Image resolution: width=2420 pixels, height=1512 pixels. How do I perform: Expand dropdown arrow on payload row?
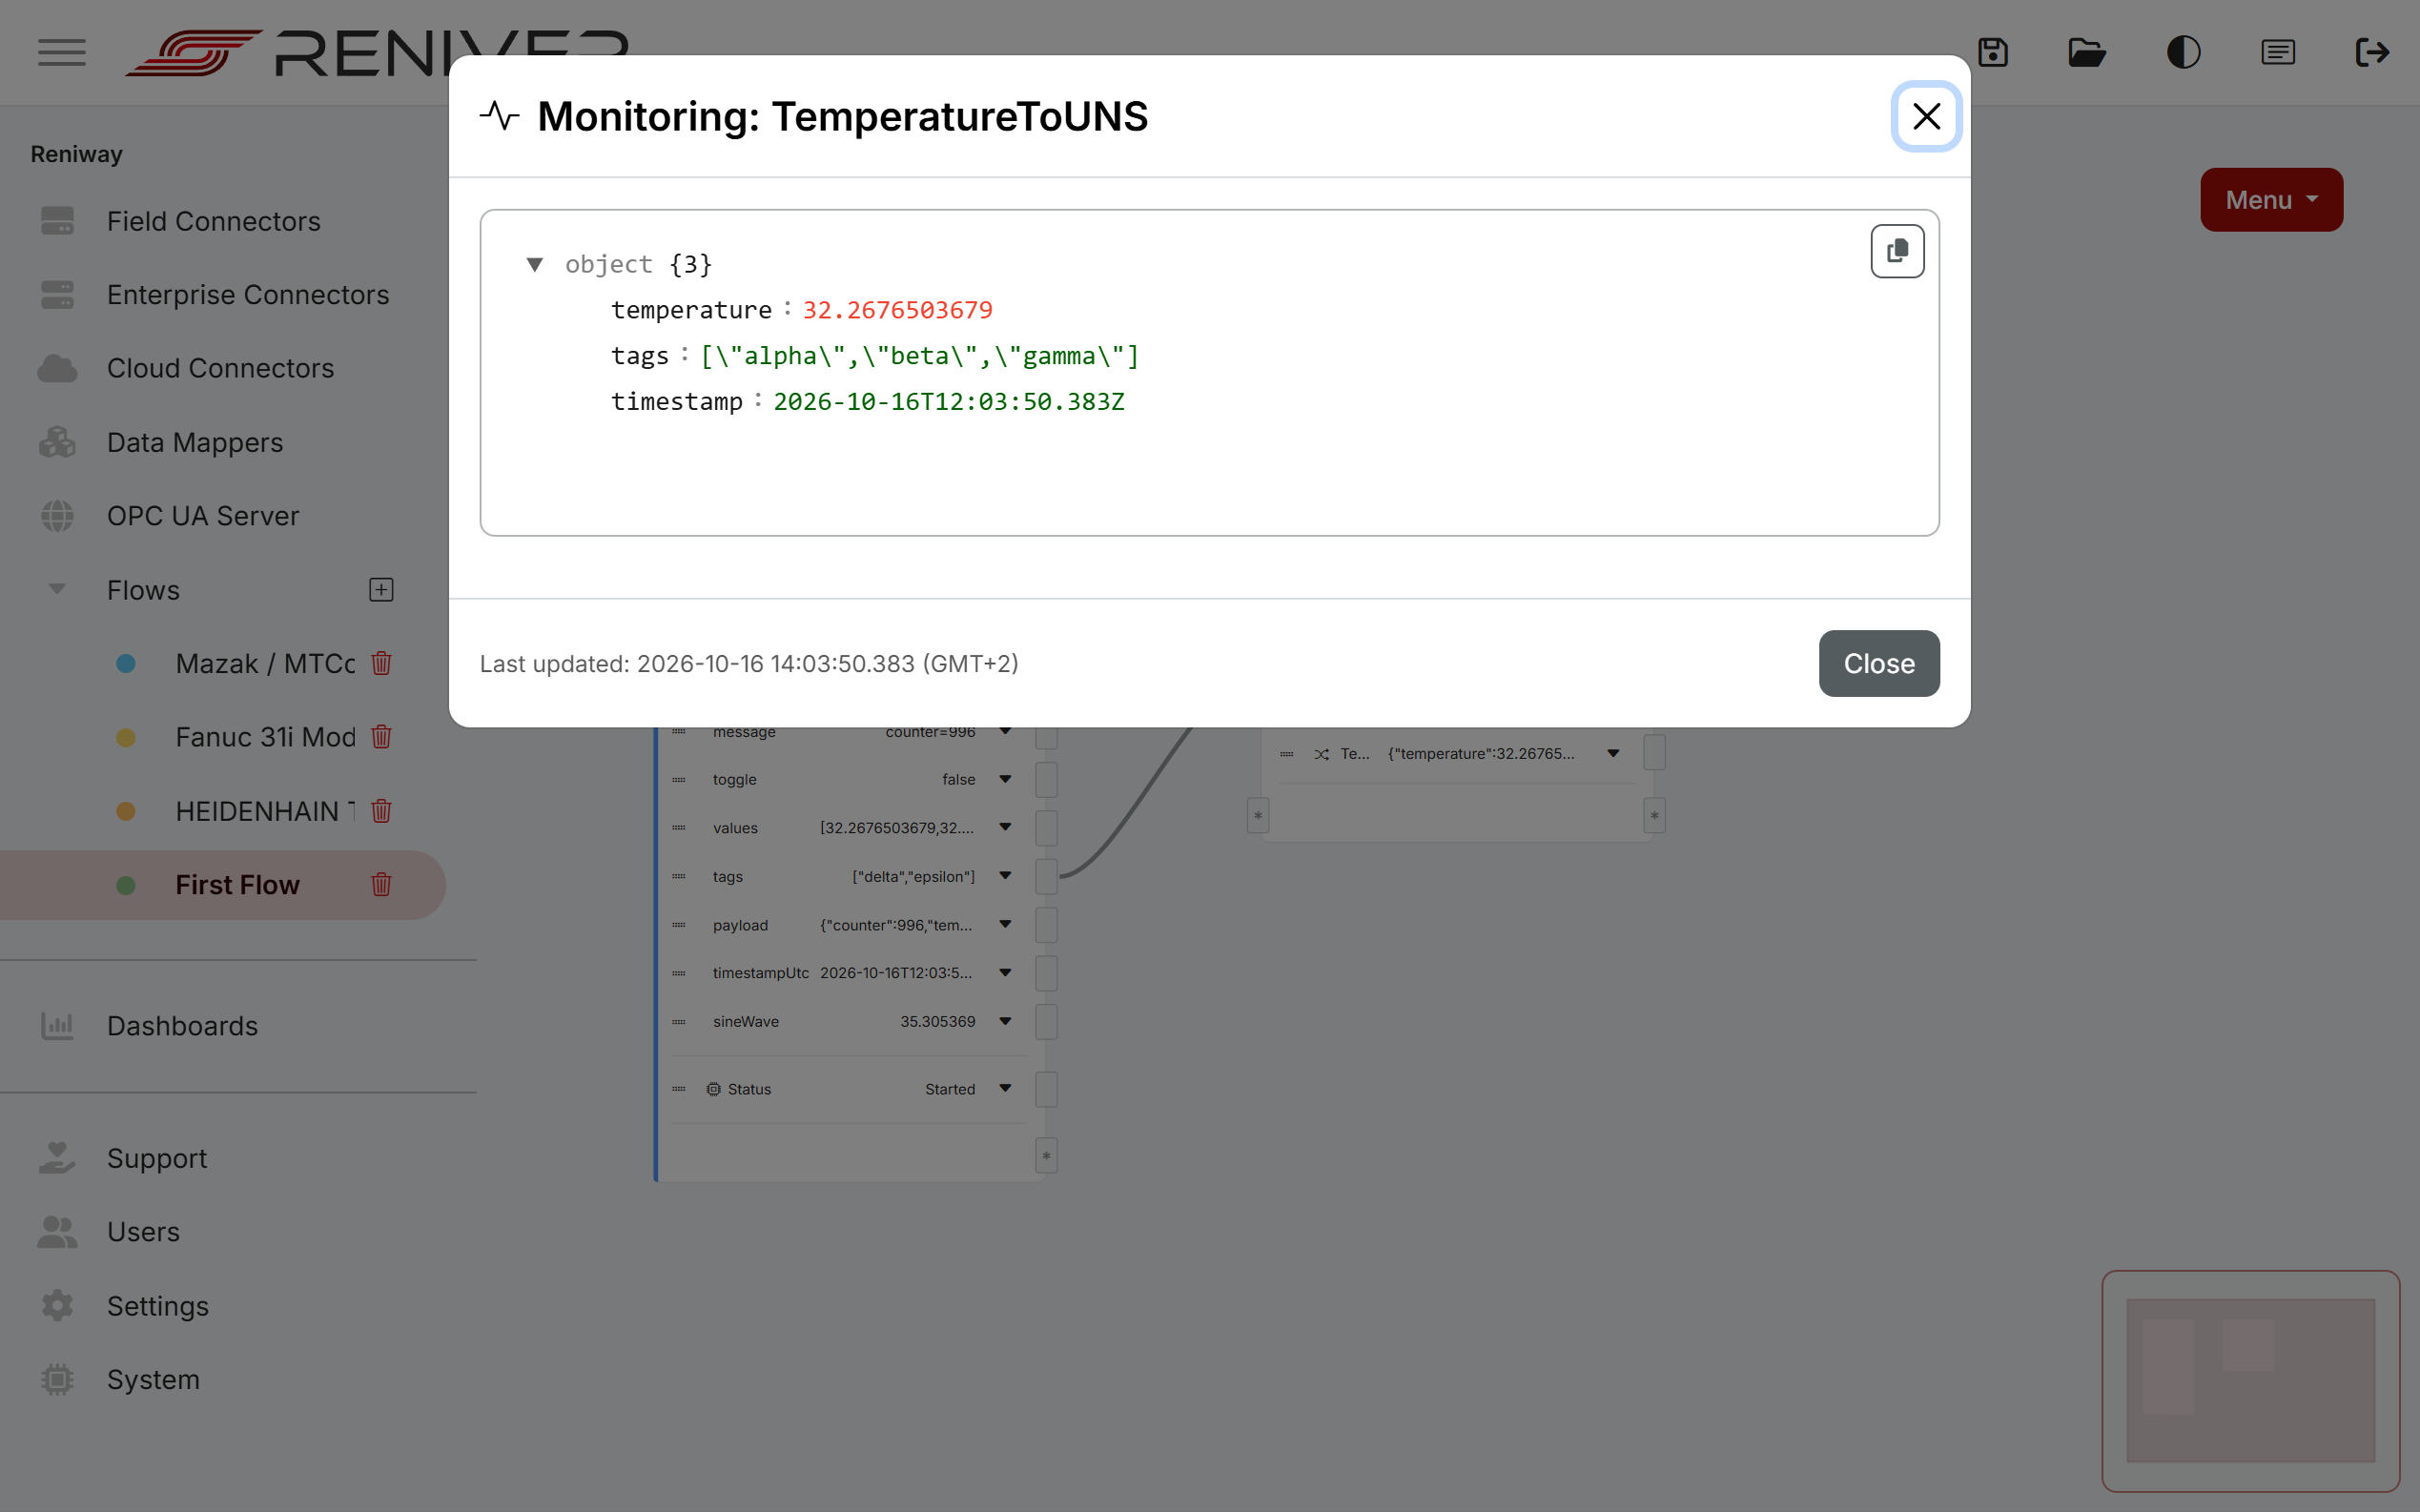point(1005,924)
